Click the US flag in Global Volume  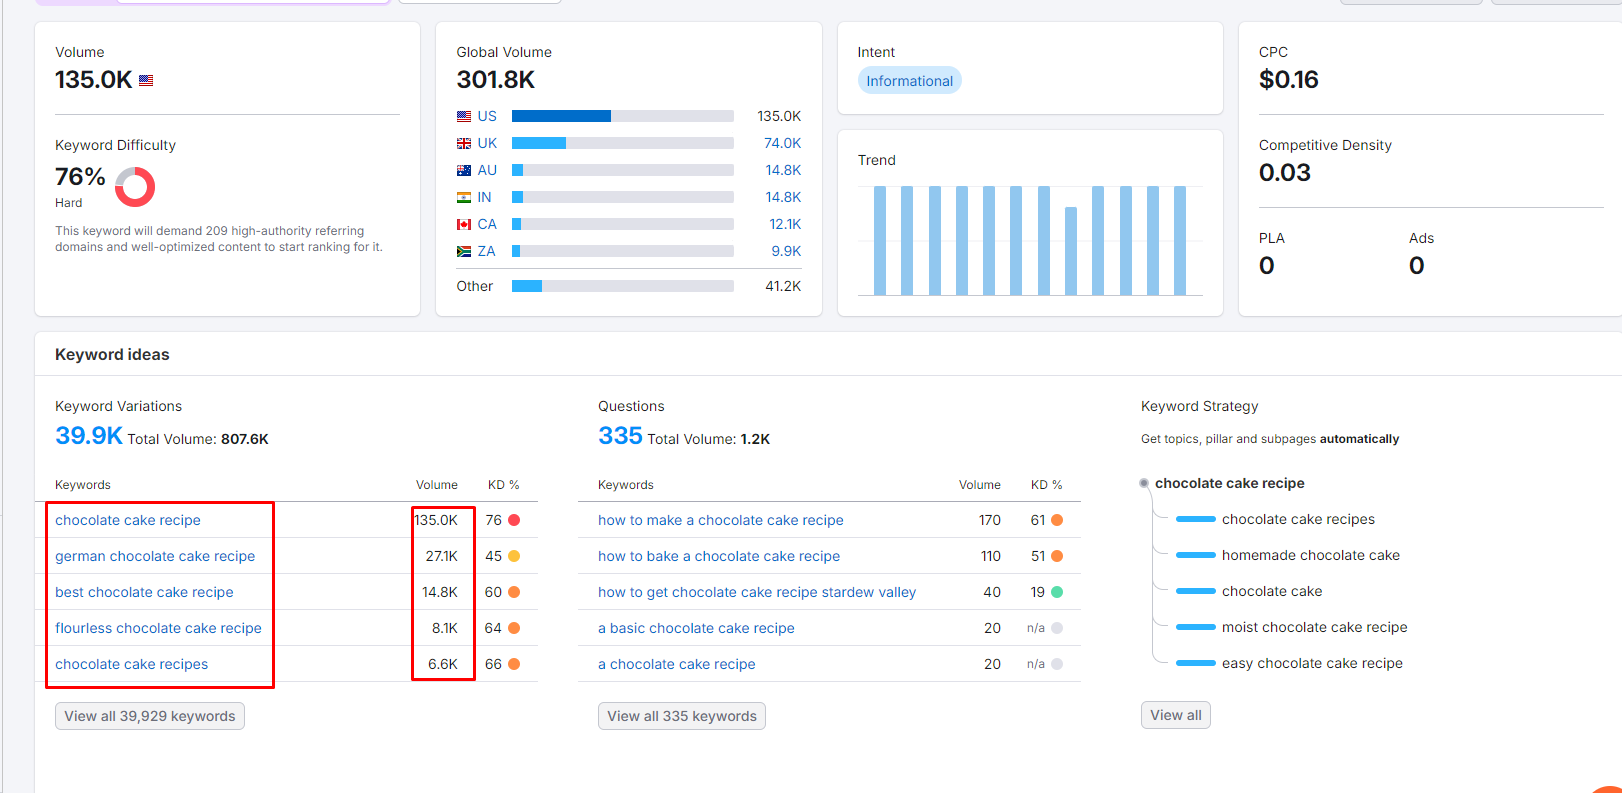pyautogui.click(x=464, y=116)
